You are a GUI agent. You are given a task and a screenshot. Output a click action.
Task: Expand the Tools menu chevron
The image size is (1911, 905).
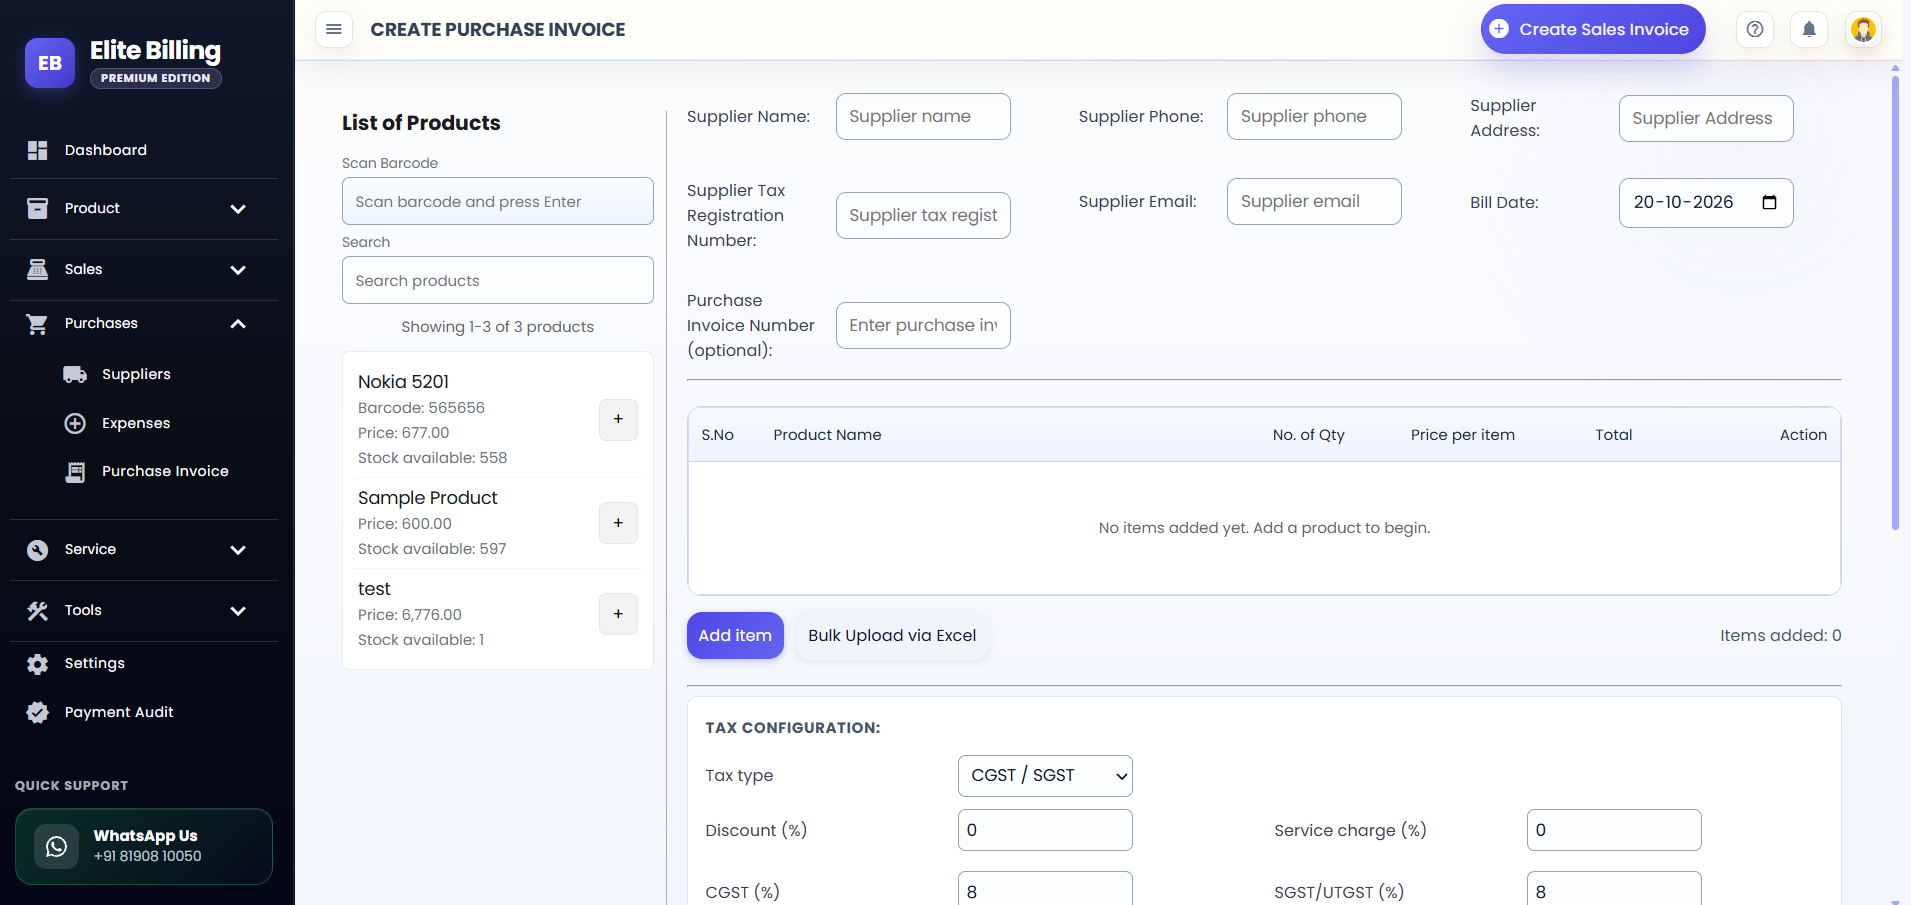(x=238, y=611)
